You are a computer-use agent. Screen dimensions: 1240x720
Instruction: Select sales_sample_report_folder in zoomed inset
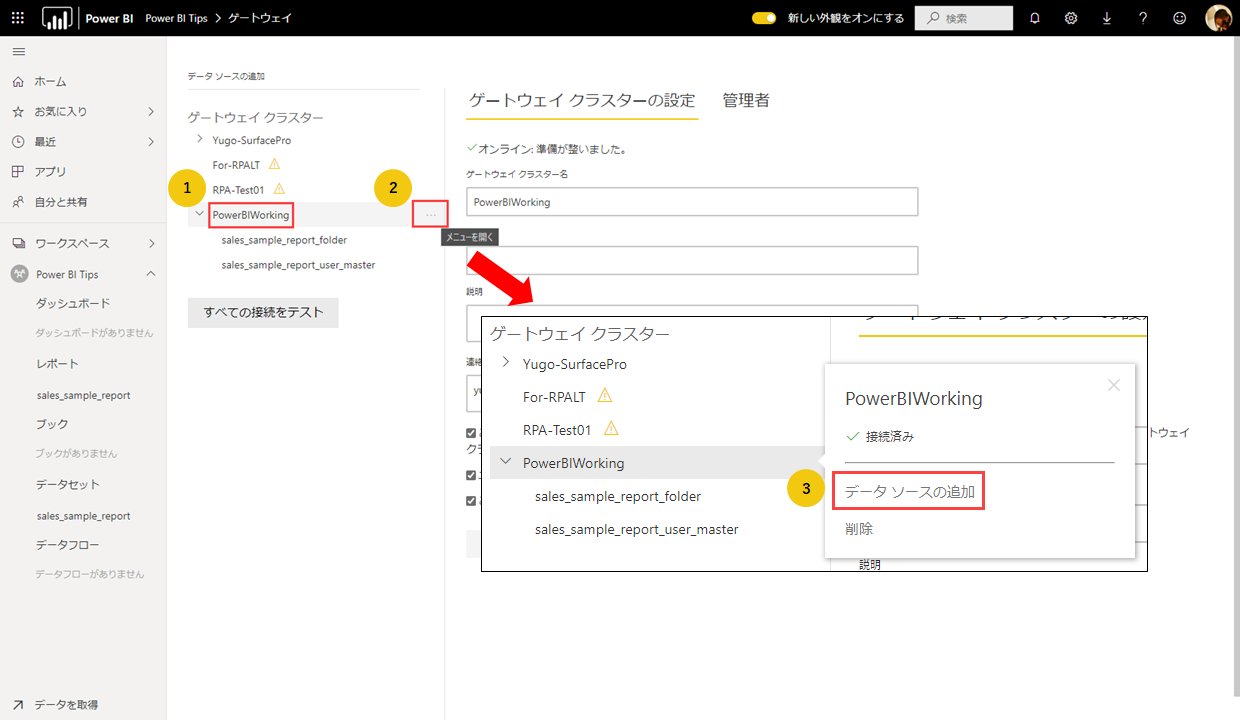pos(618,496)
